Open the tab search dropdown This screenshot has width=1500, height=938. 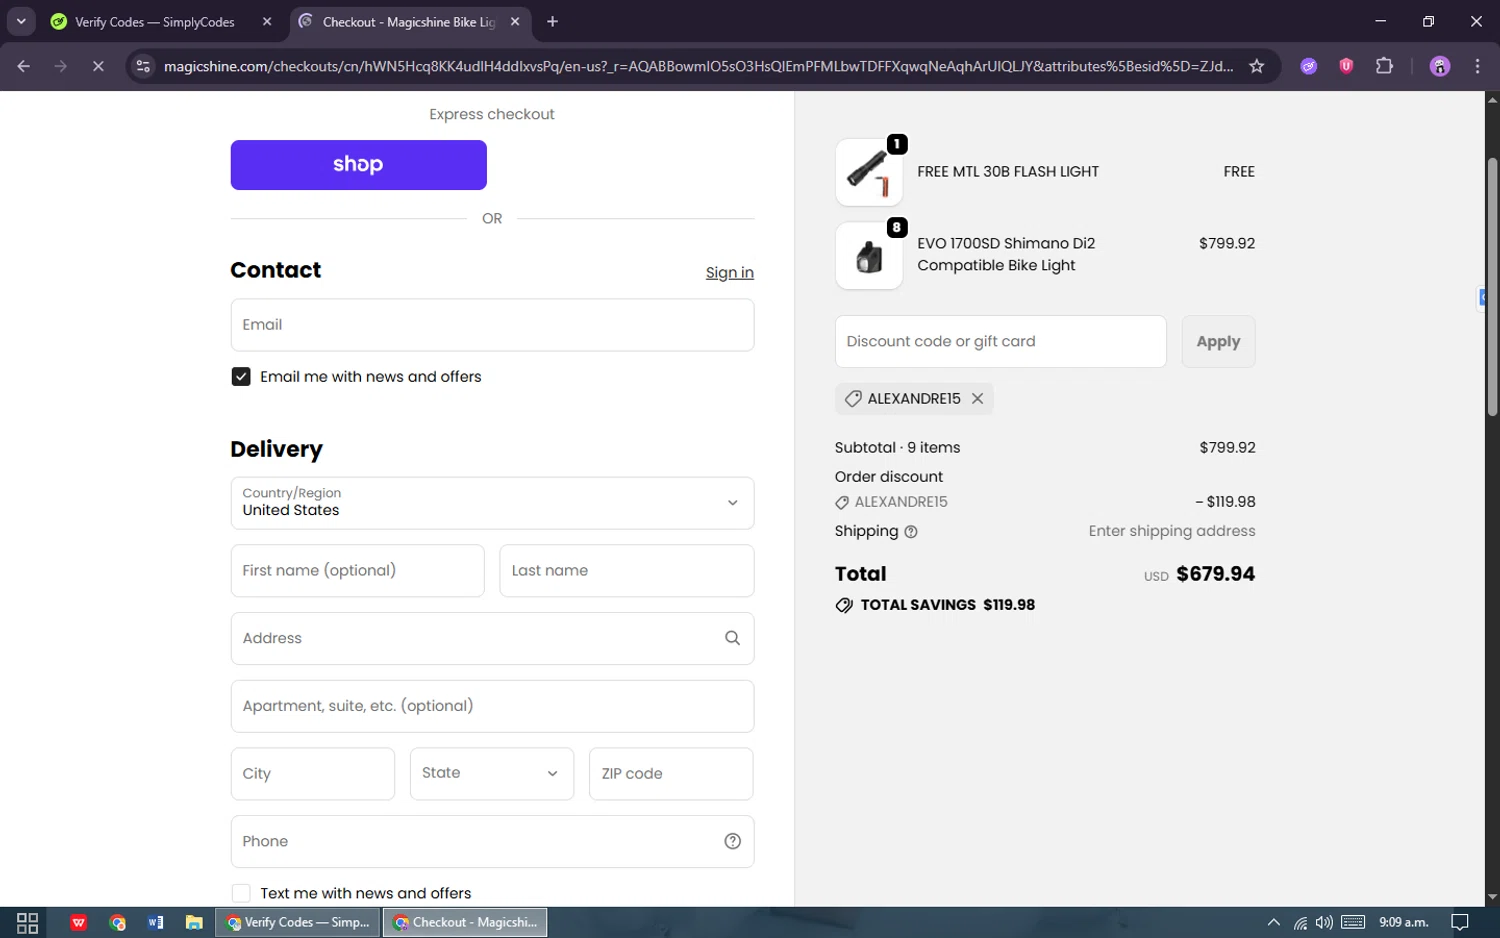(21, 22)
